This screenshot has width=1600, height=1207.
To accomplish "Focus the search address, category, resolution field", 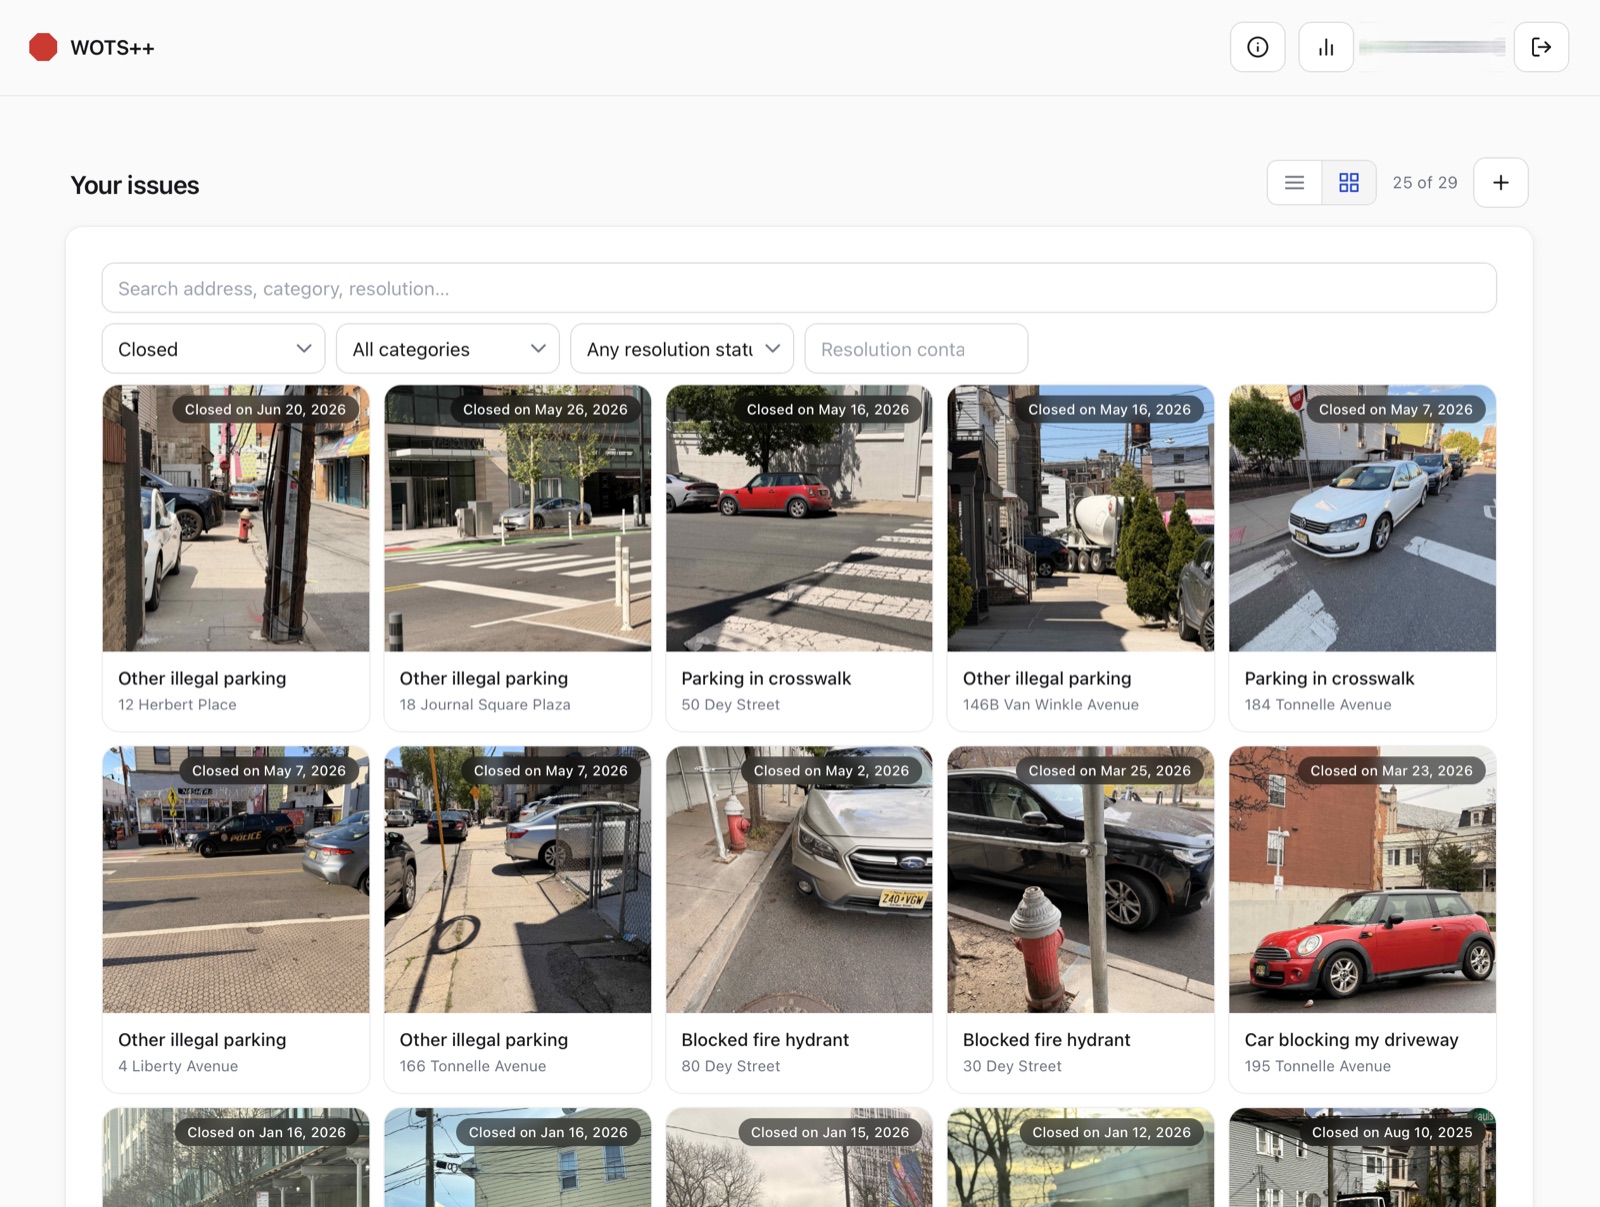I will [799, 288].
